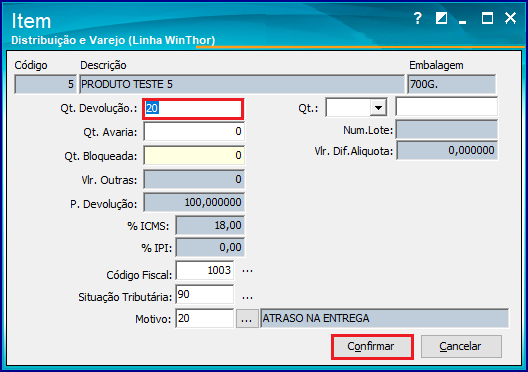
Task: Open the Qt. unit dropdown arrow
Action: pos(378,108)
